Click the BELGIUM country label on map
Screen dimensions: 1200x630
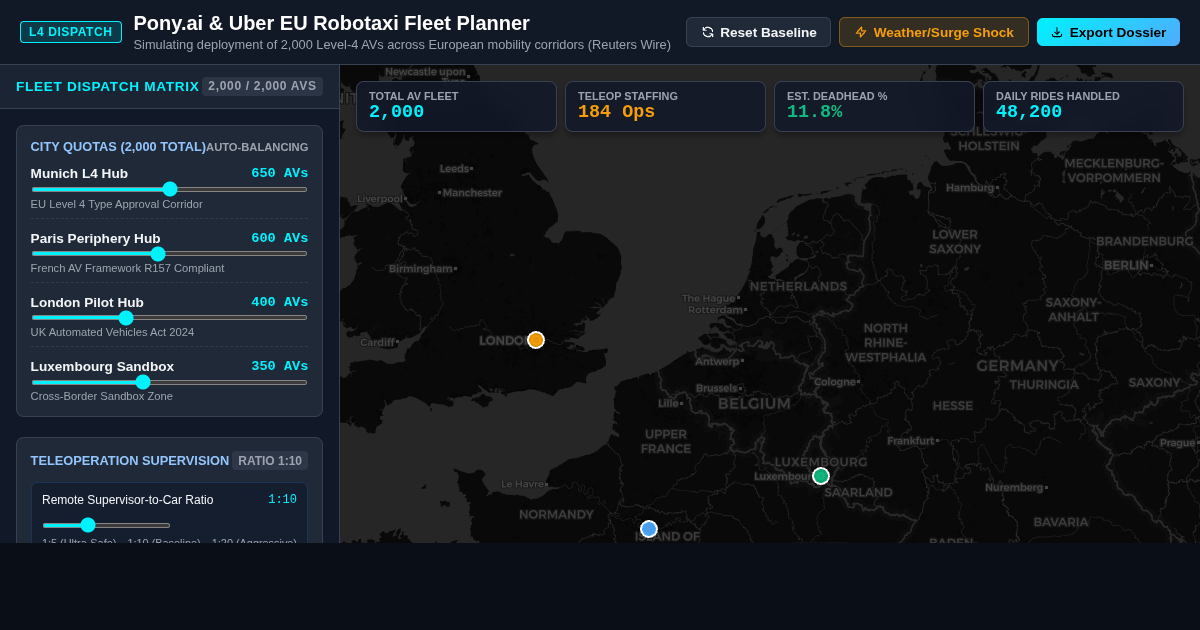click(754, 404)
